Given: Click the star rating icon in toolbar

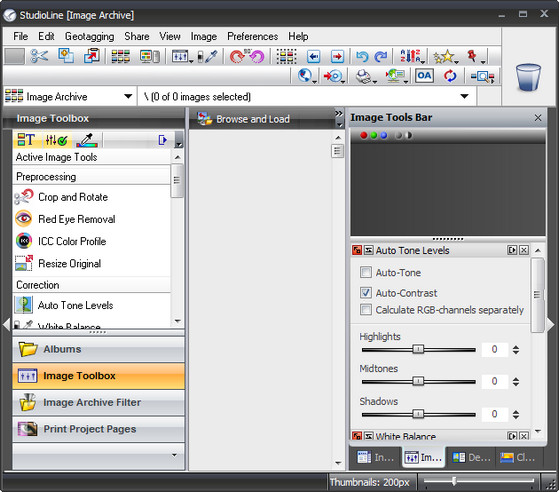Looking at the screenshot, I should click(443, 56).
